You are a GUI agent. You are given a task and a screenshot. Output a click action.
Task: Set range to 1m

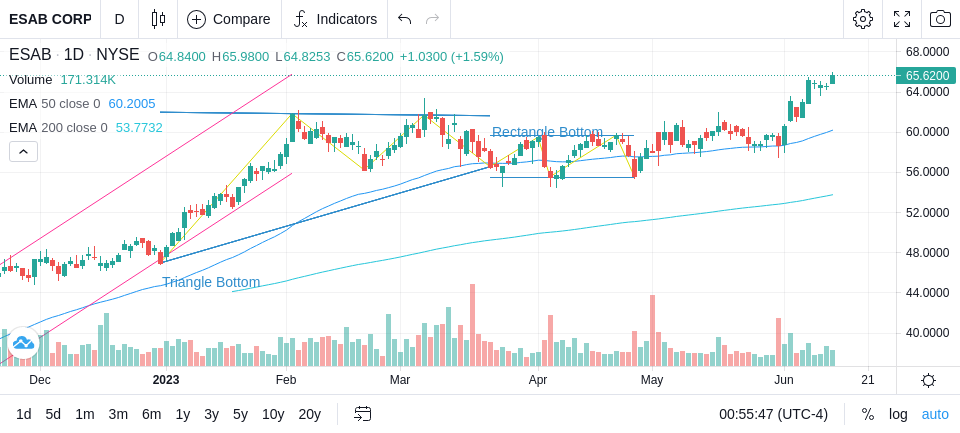tap(84, 415)
